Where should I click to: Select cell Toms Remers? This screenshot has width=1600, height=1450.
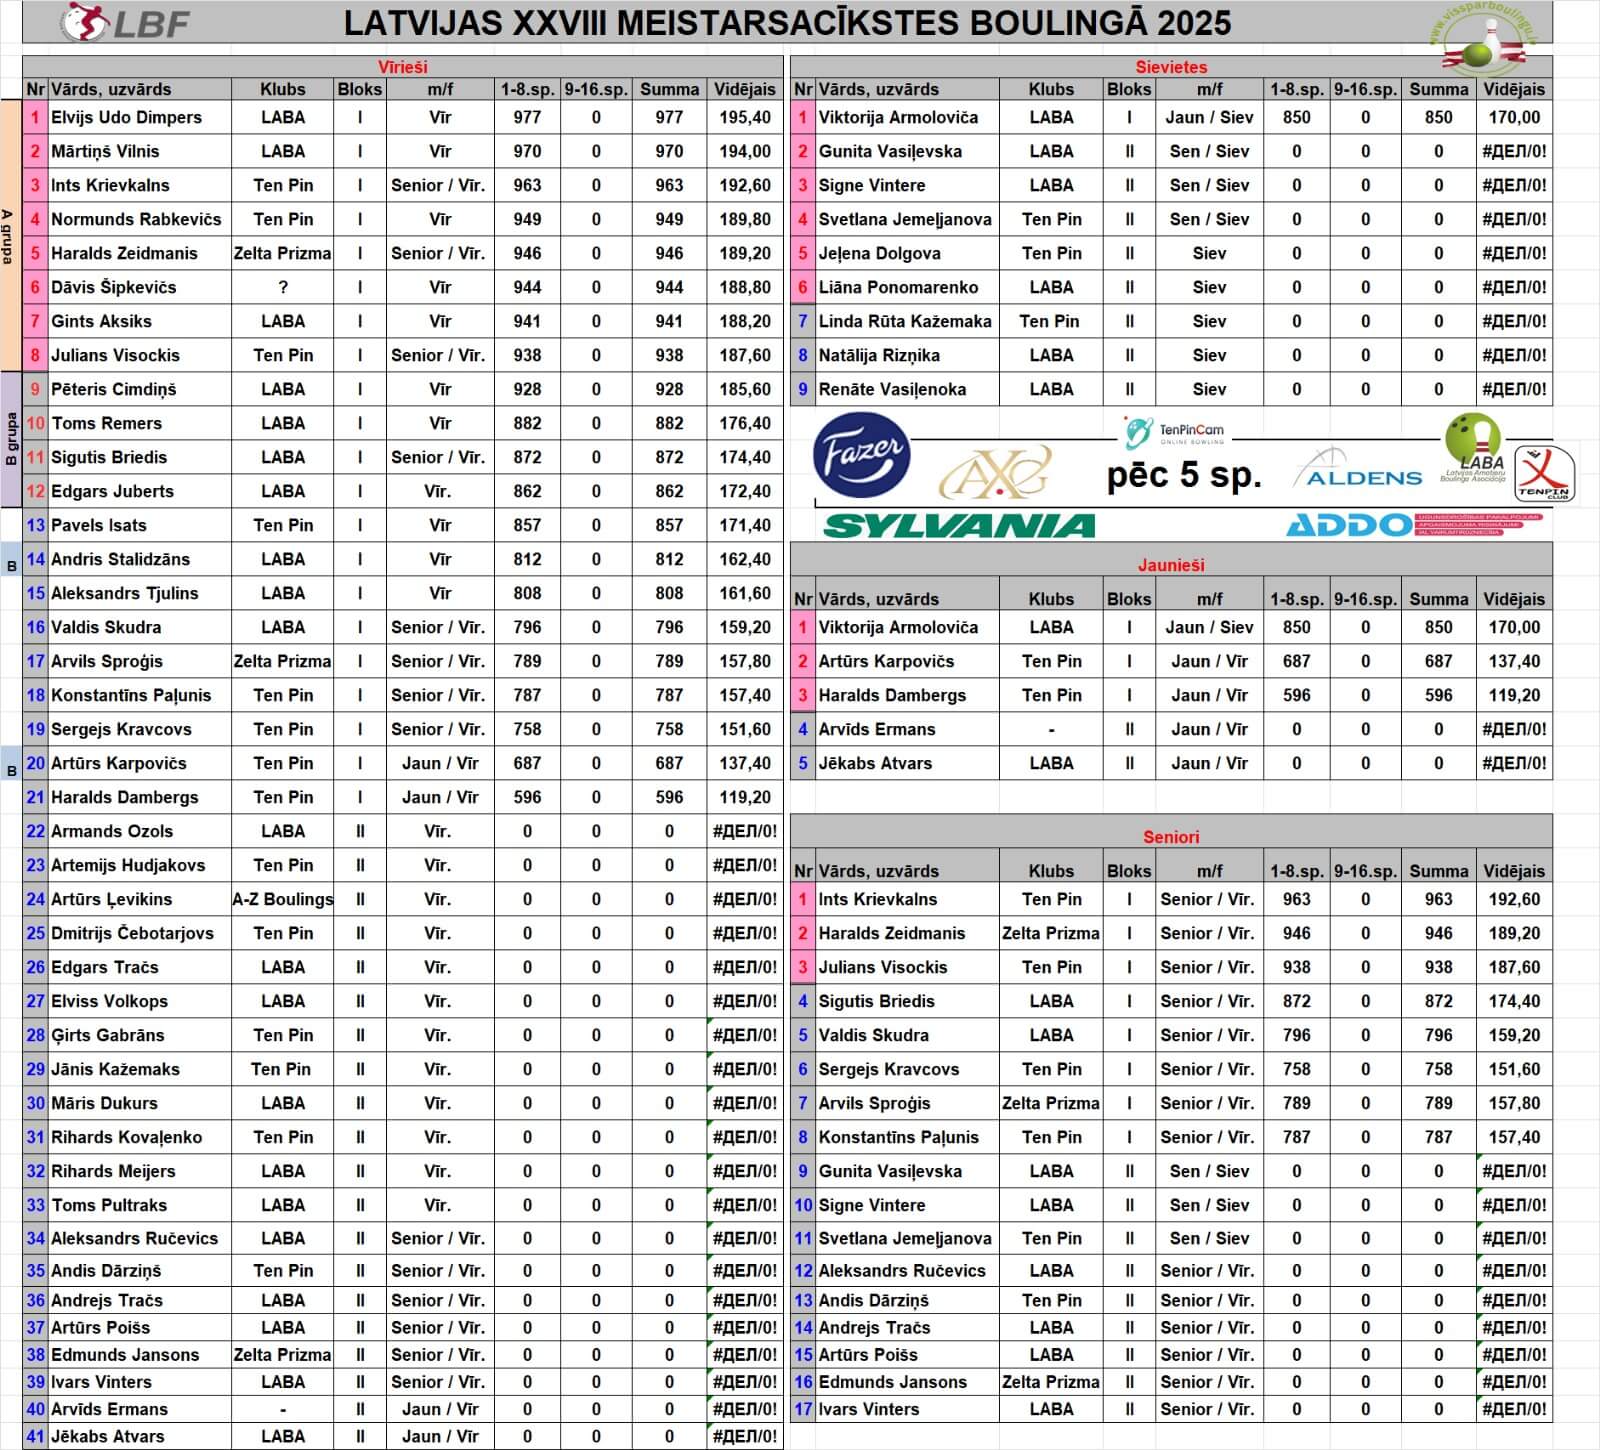point(140,423)
